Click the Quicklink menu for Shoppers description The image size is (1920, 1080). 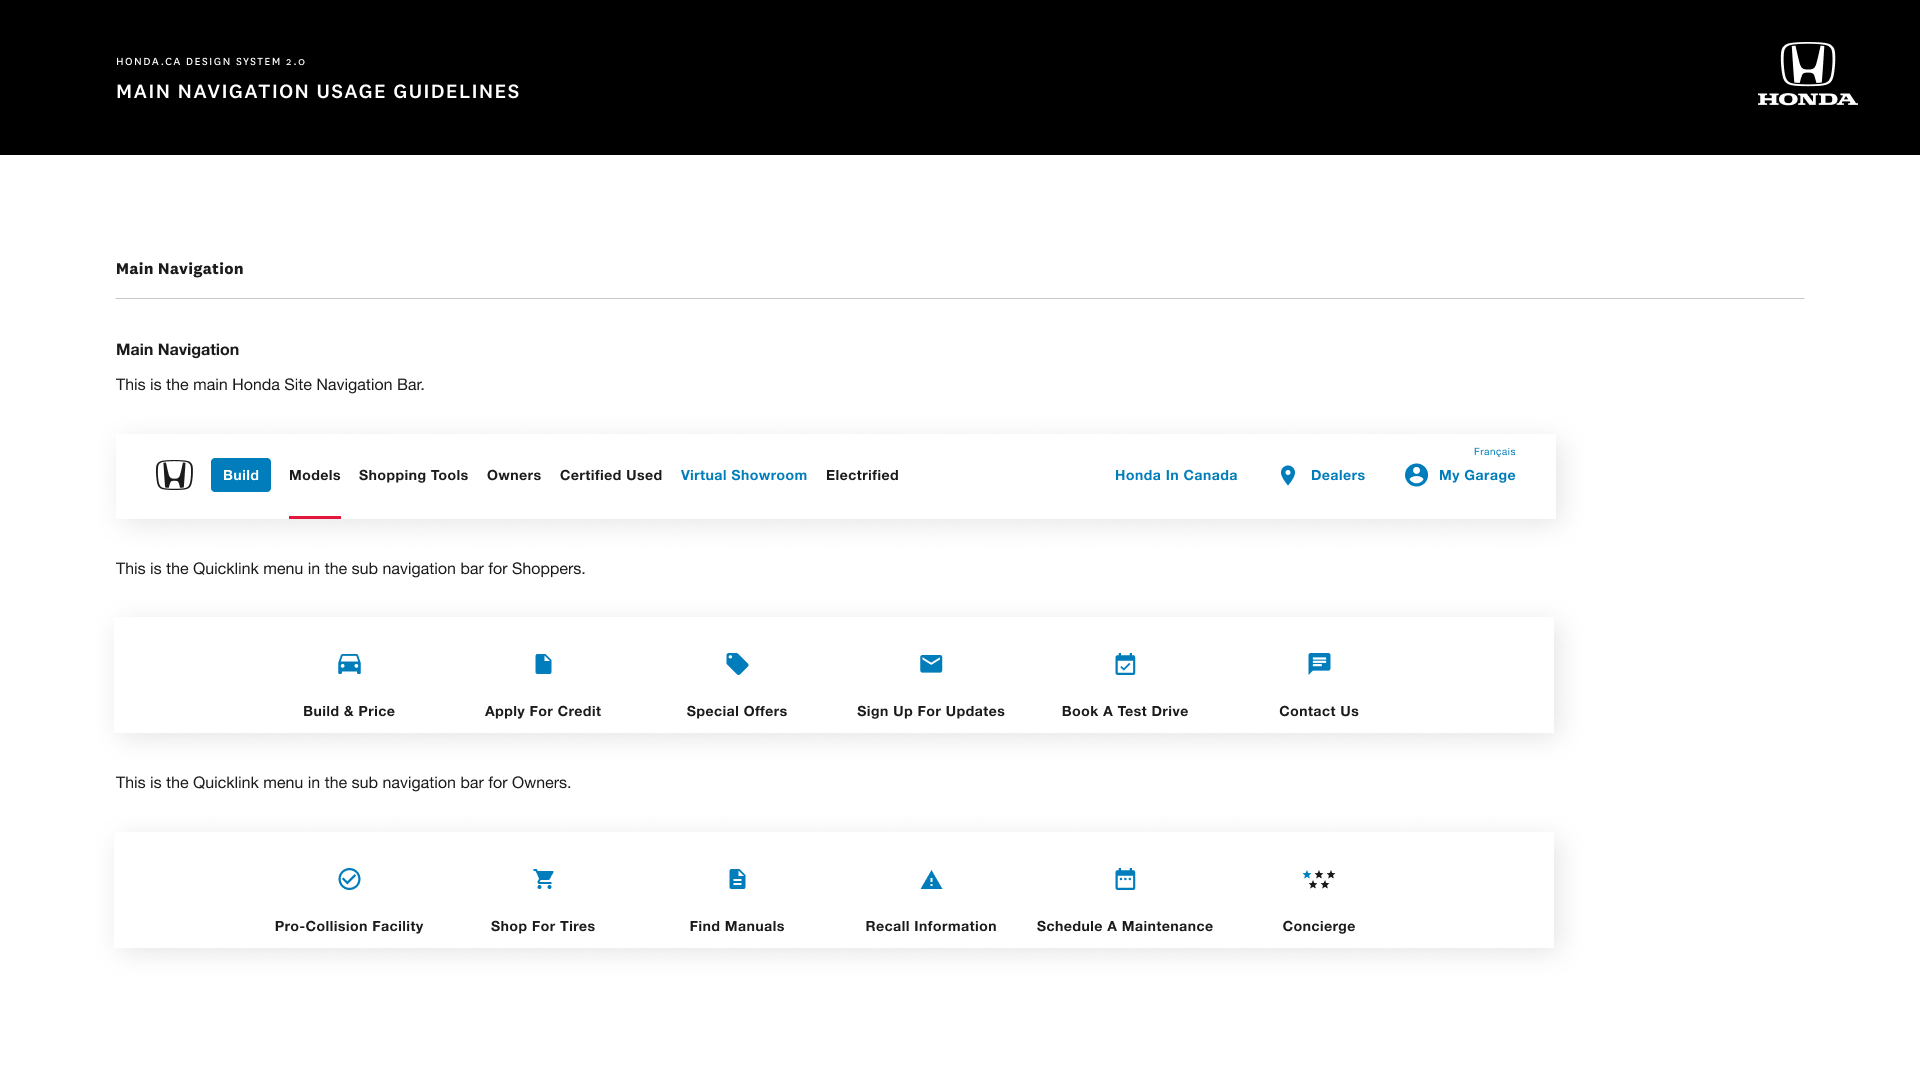351,569
